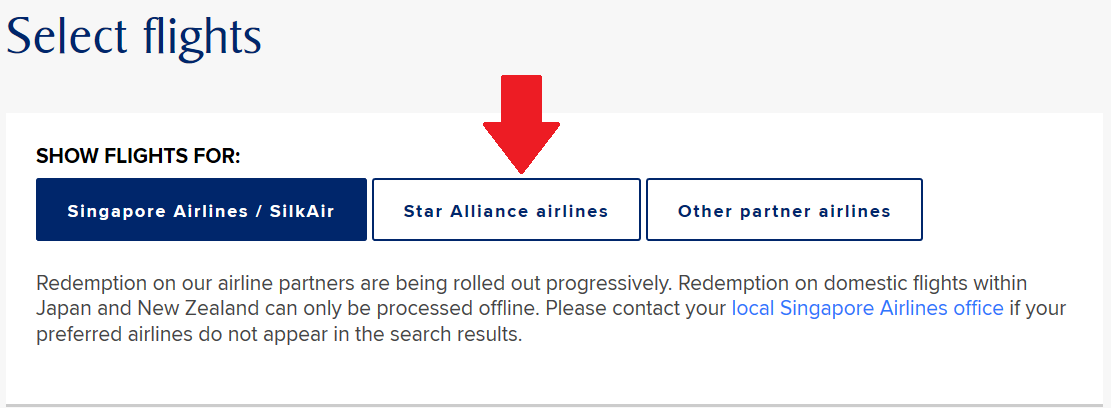Show flights for Other partner airlines
Viewport: 1112px width, 408px height.
tap(784, 209)
